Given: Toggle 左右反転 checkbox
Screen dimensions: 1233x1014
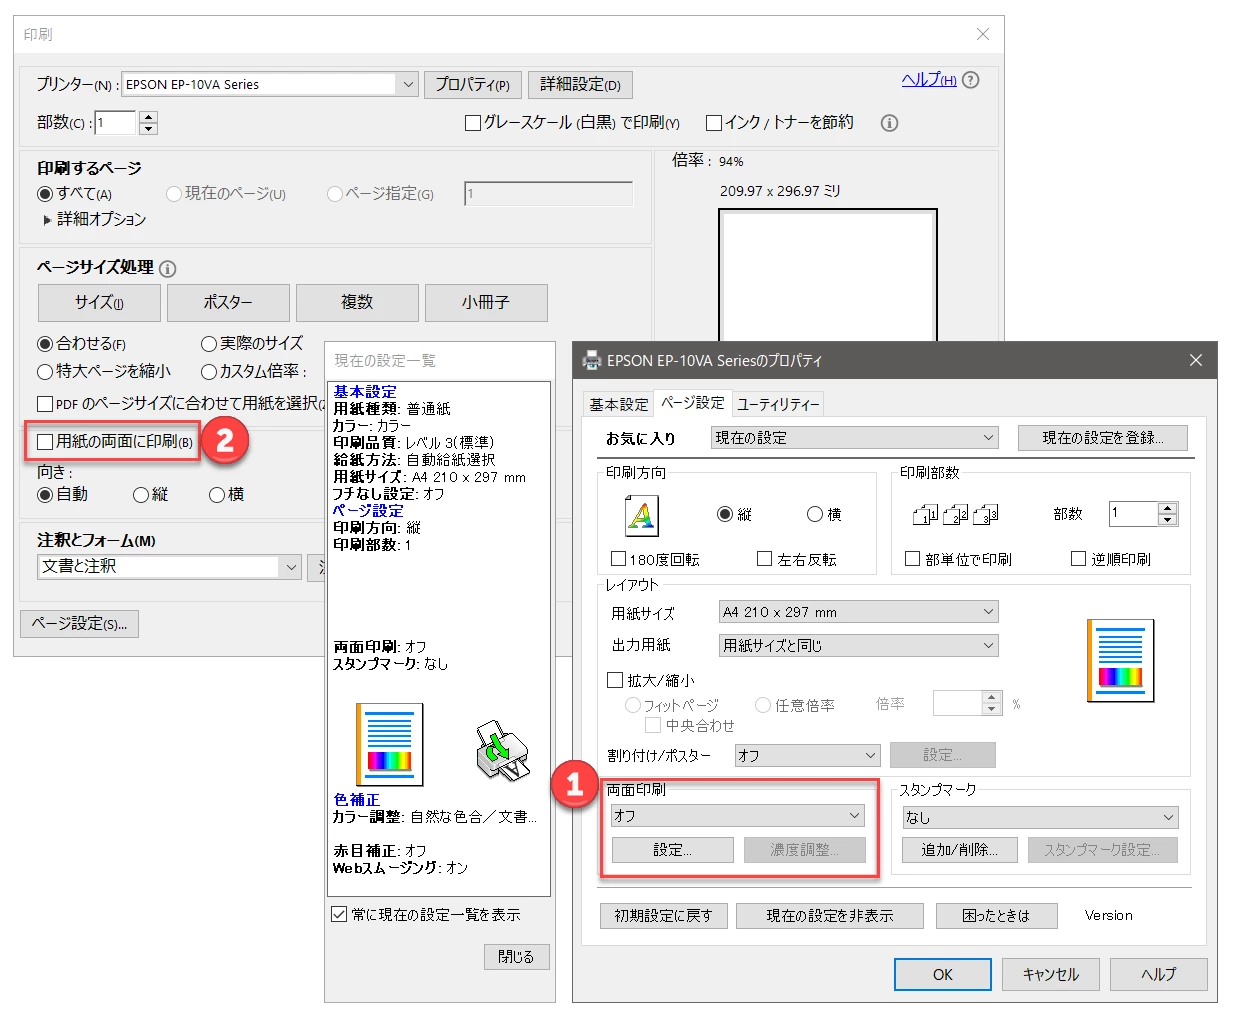Looking at the screenshot, I should [x=765, y=559].
